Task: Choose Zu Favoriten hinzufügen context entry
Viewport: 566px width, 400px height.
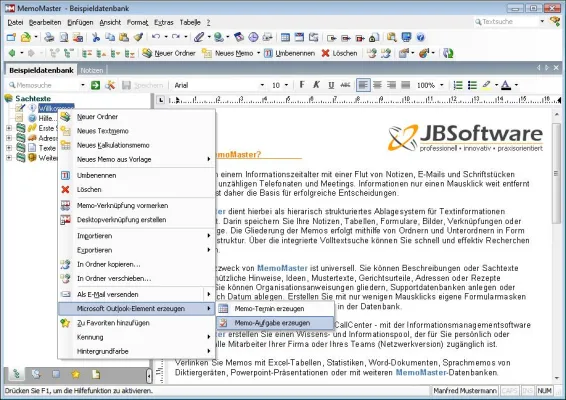Action: coord(136,323)
